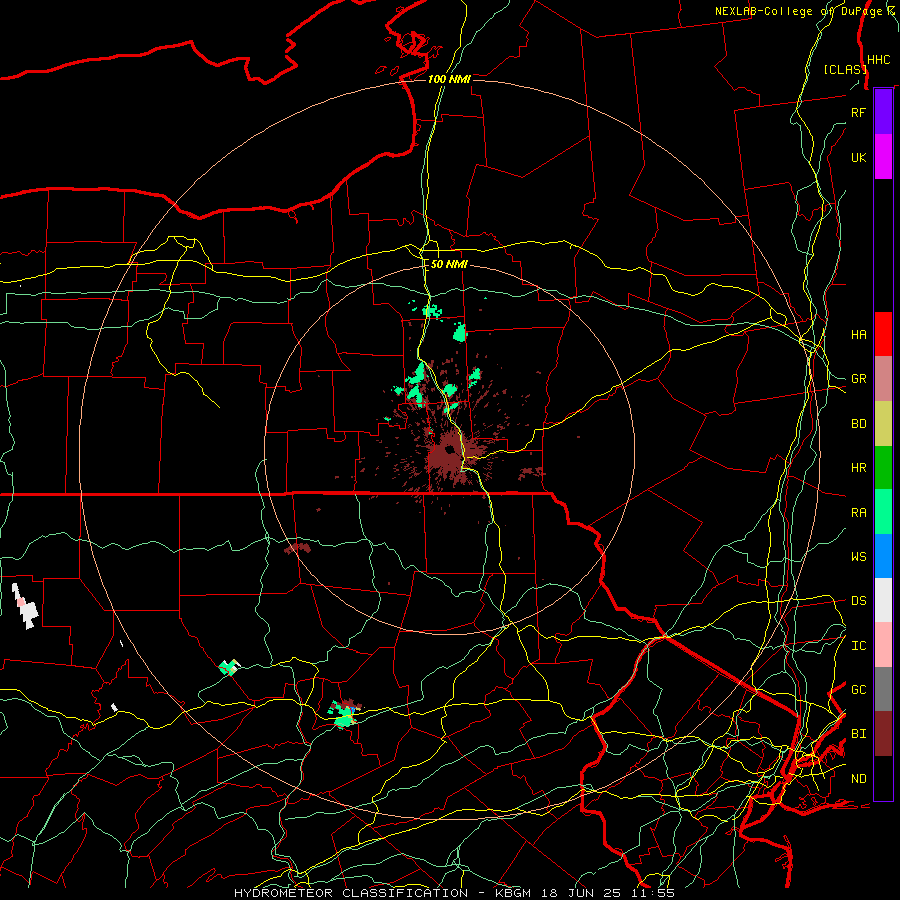This screenshot has height=900, width=900.
Task: Select the pale pink IC legend swatch
Action: pos(883,645)
